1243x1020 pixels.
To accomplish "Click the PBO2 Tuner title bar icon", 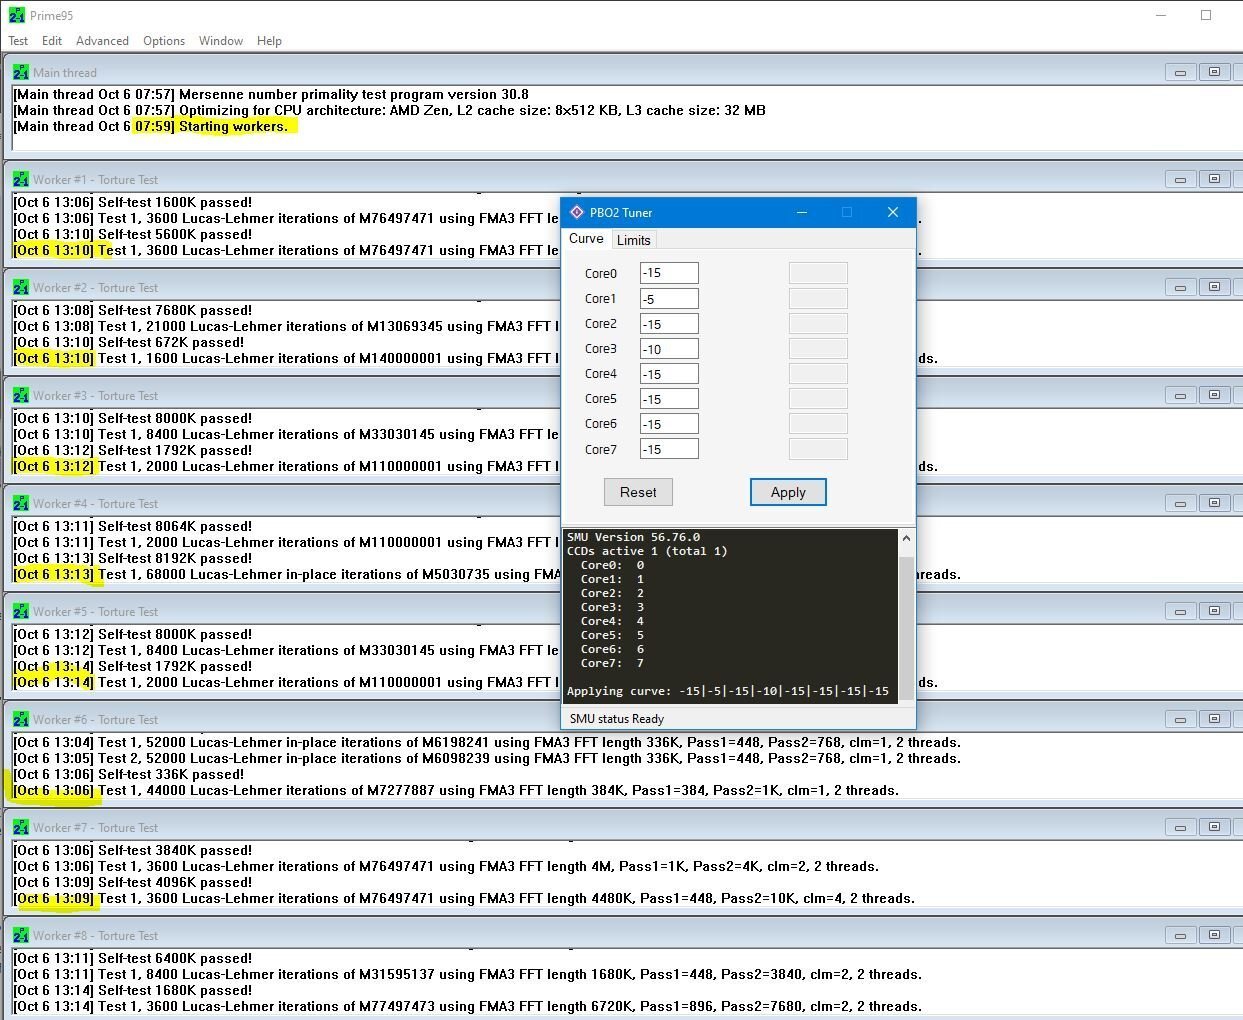I will coord(576,212).
